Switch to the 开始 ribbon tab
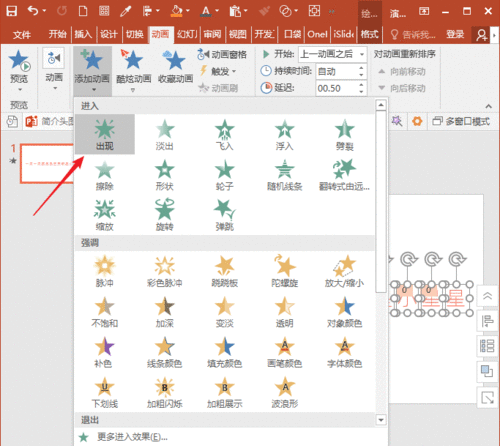The image size is (500, 446). point(57,34)
